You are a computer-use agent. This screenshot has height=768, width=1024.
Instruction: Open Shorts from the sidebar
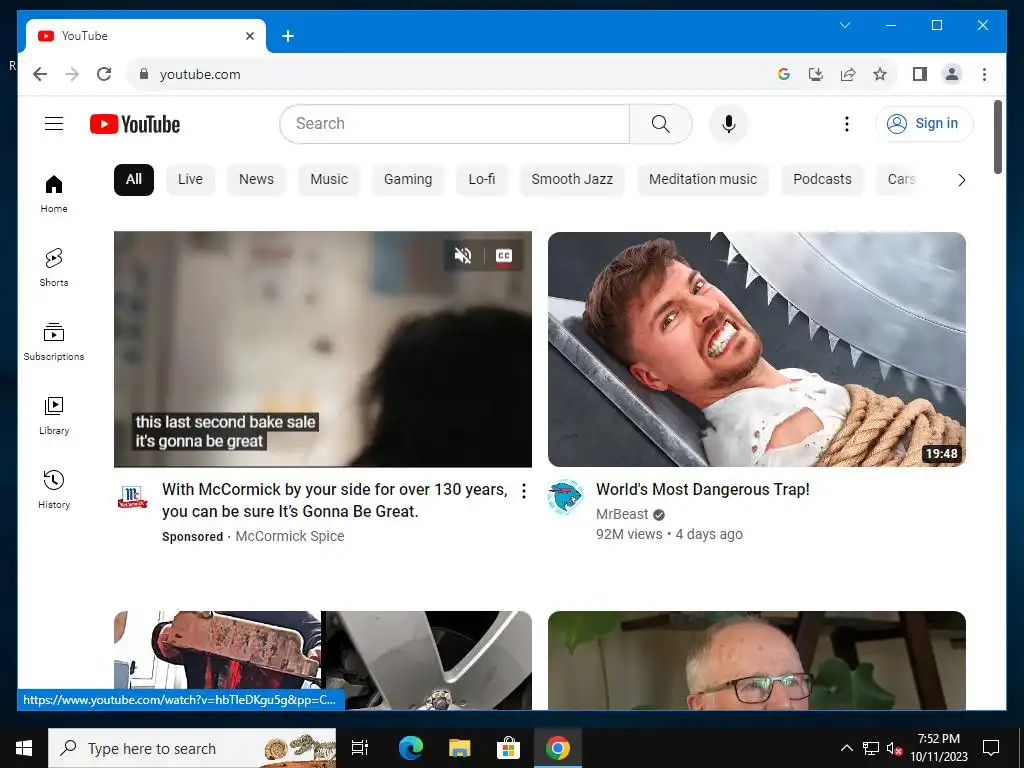click(54, 268)
